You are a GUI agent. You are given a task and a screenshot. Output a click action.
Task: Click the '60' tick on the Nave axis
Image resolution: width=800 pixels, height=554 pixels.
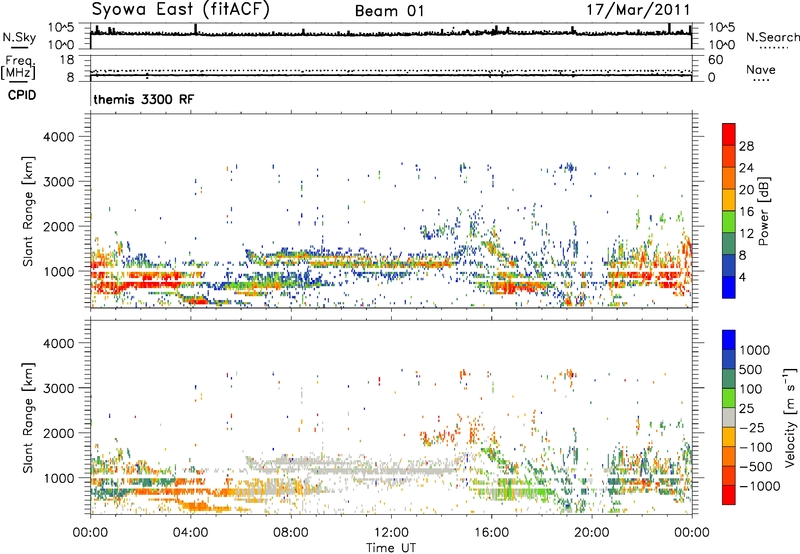click(x=715, y=60)
